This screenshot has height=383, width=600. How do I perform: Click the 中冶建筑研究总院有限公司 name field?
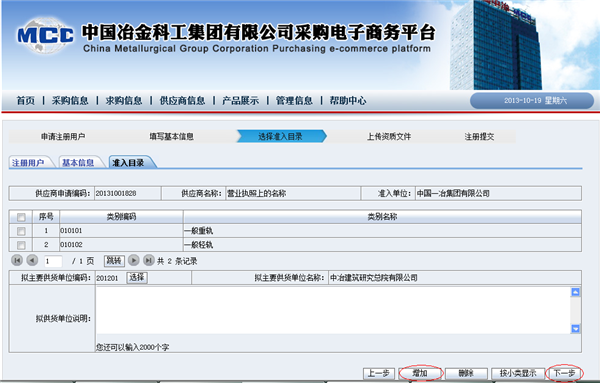click(454, 278)
